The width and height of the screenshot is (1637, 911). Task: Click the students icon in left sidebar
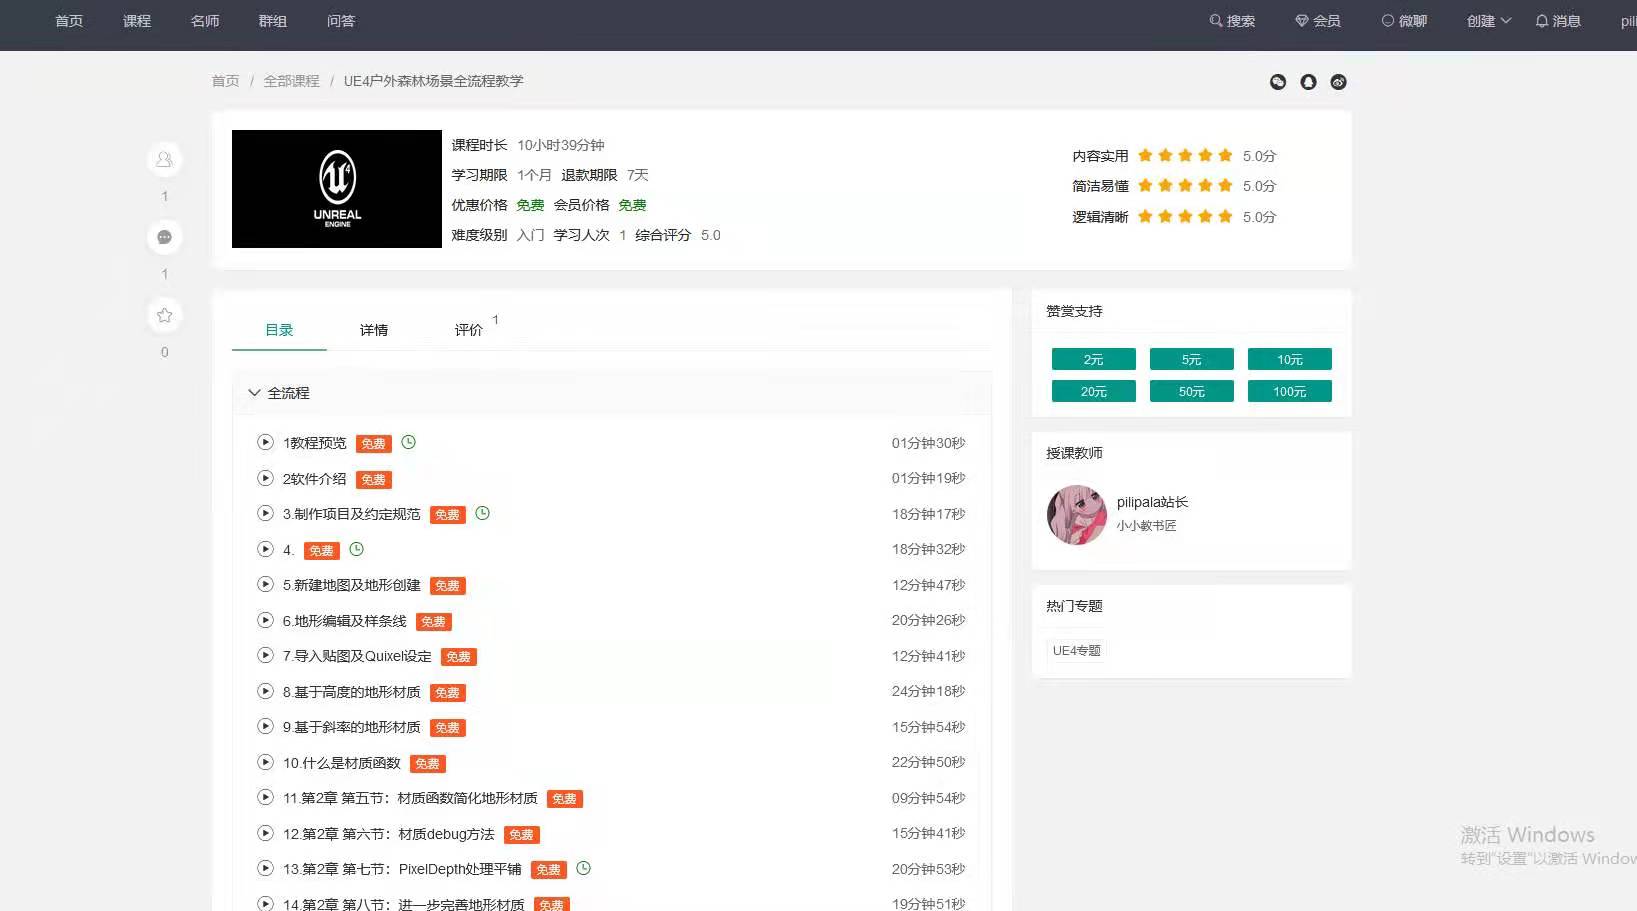[165, 159]
